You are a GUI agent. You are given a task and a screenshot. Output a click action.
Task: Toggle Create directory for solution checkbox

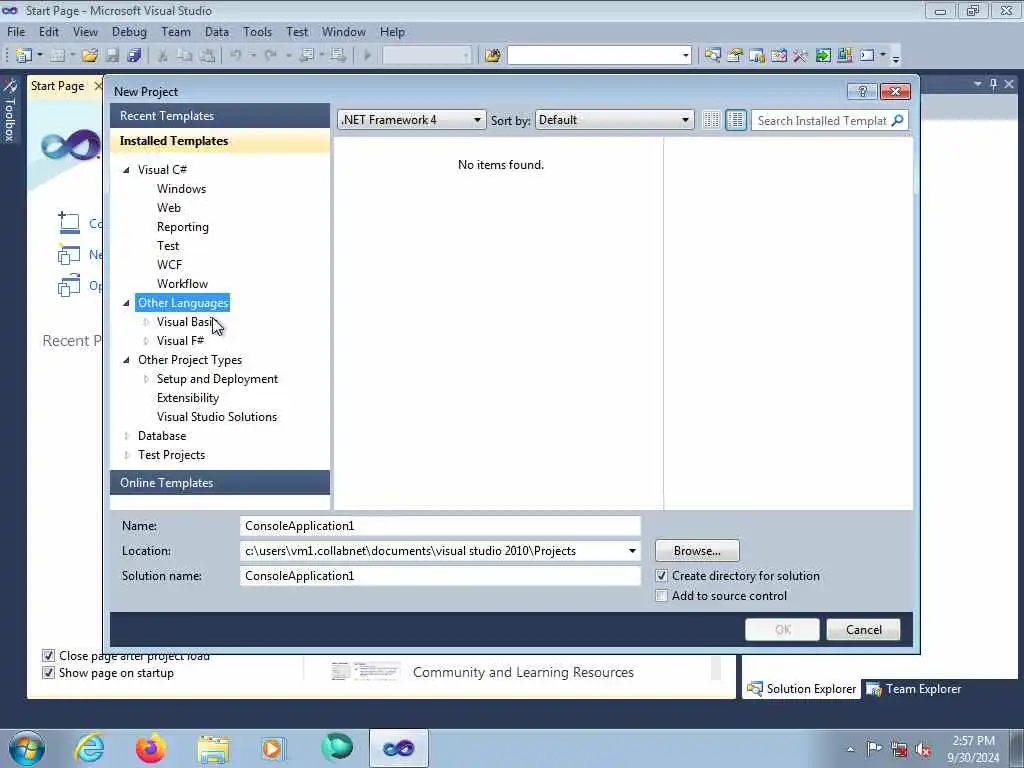click(662, 576)
